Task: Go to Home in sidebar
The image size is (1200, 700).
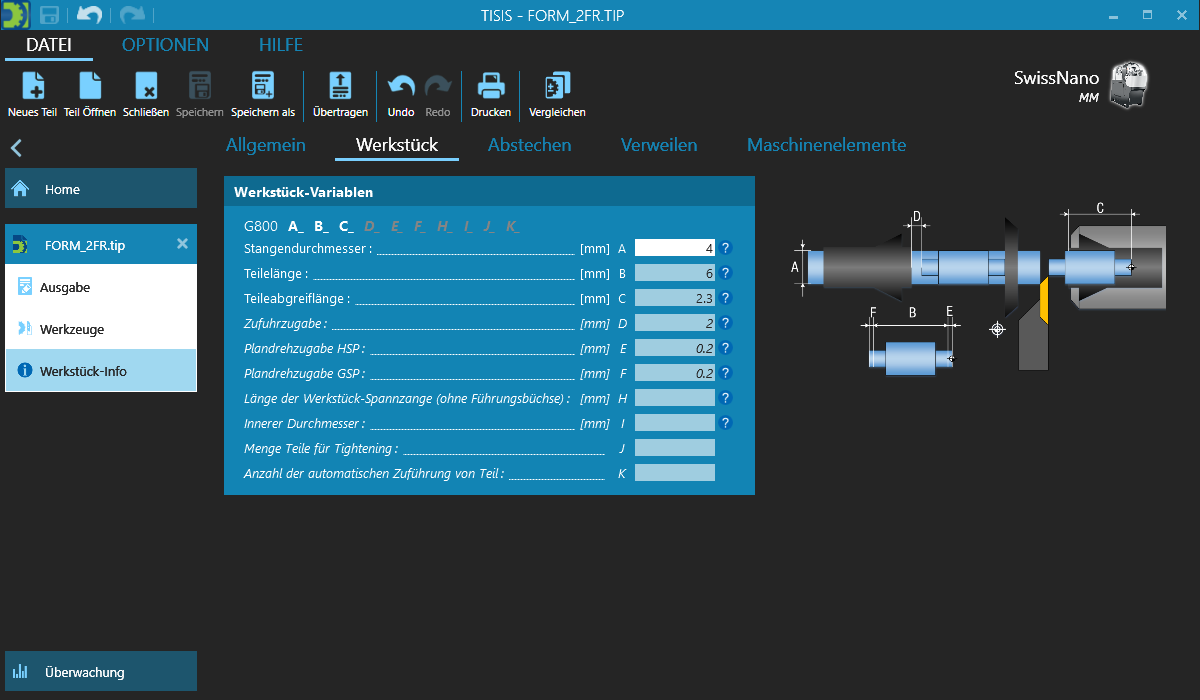Action: (x=100, y=189)
